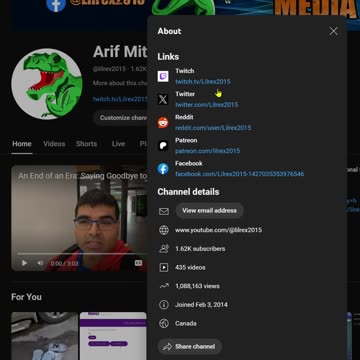Click the Joined Feb 3, 2014 text
The width and height of the screenshot is (360, 360).
click(x=201, y=305)
